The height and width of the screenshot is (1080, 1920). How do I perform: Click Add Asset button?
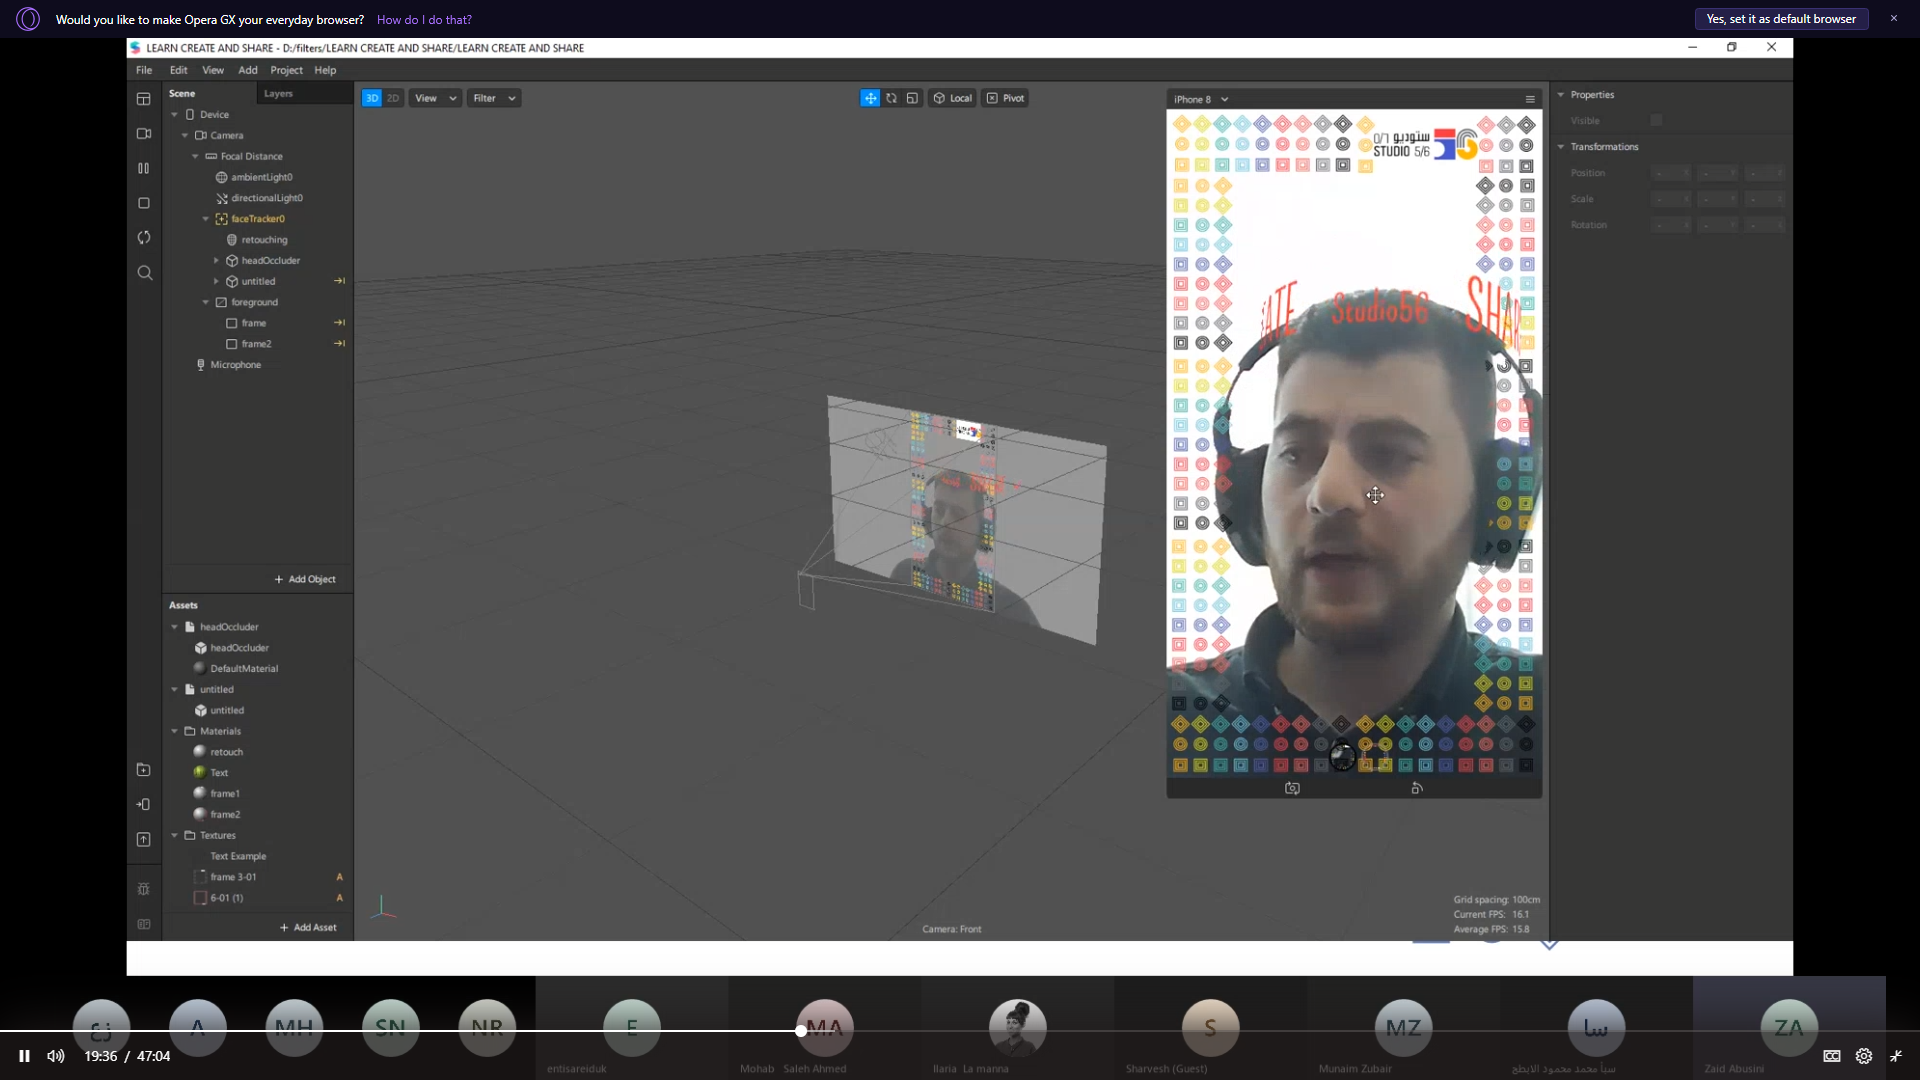[308, 928]
